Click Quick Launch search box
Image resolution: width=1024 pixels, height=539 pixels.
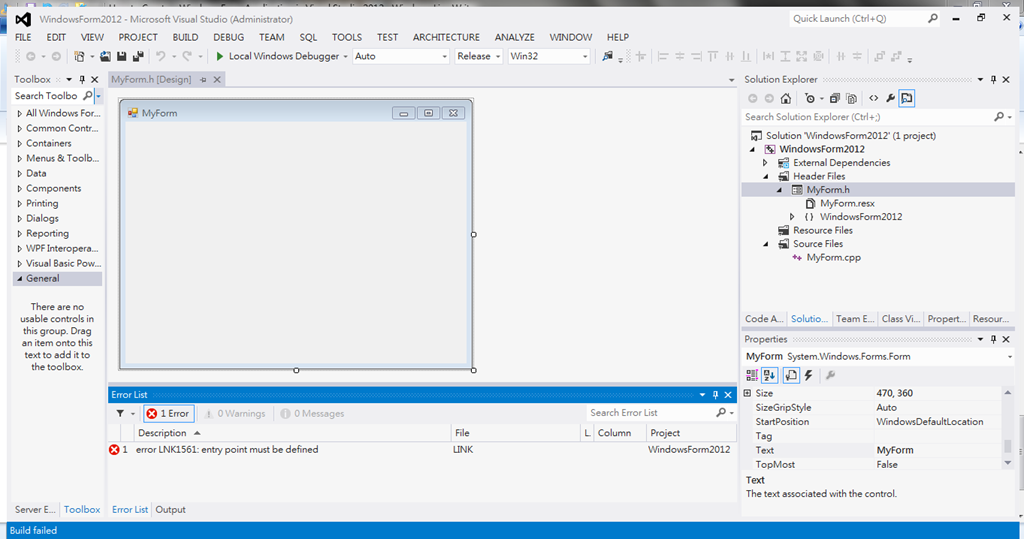857,19
